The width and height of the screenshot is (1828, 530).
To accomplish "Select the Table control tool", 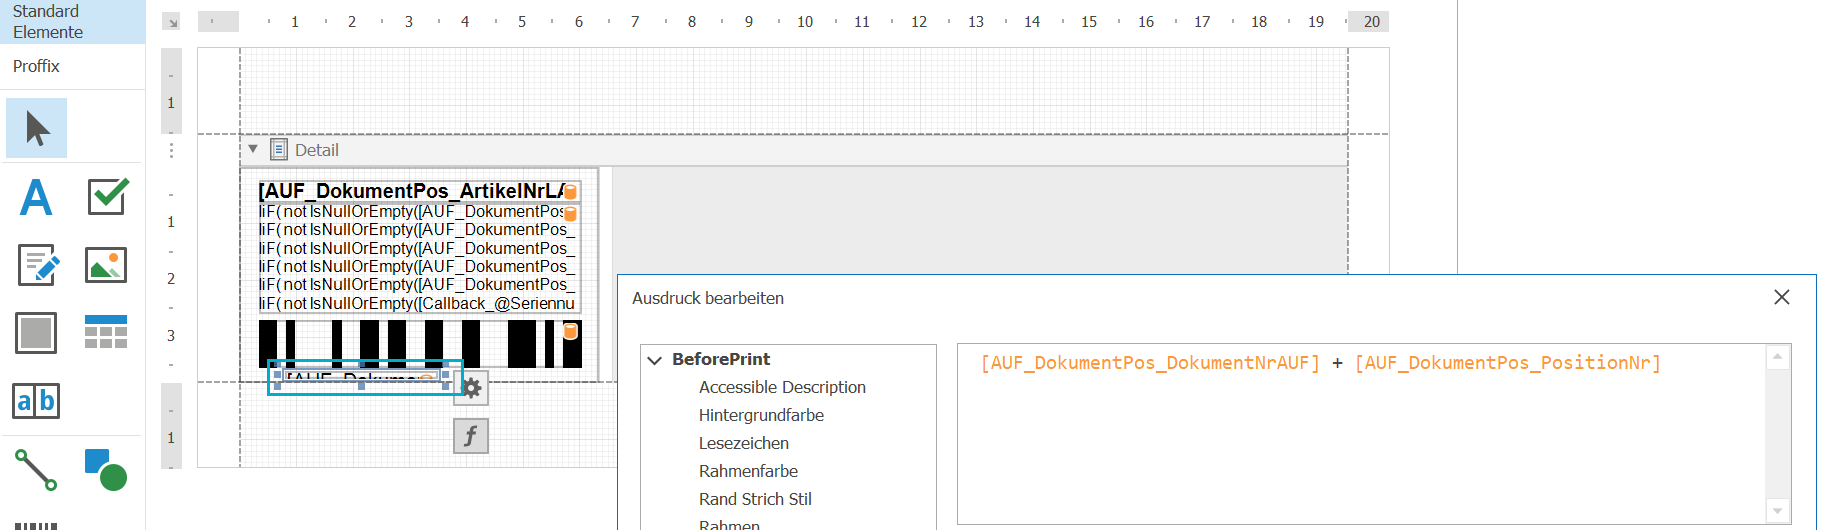I will point(106,332).
